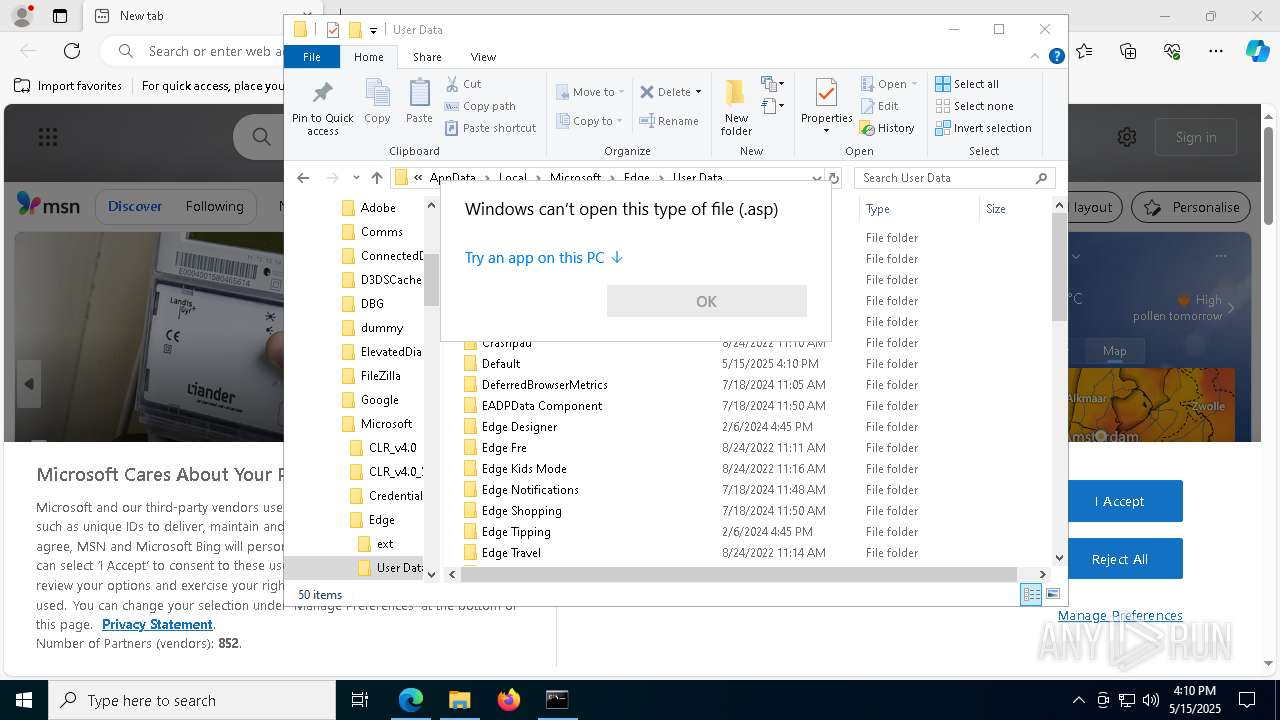
Task: Open the File menu tab
Action: (x=312, y=57)
